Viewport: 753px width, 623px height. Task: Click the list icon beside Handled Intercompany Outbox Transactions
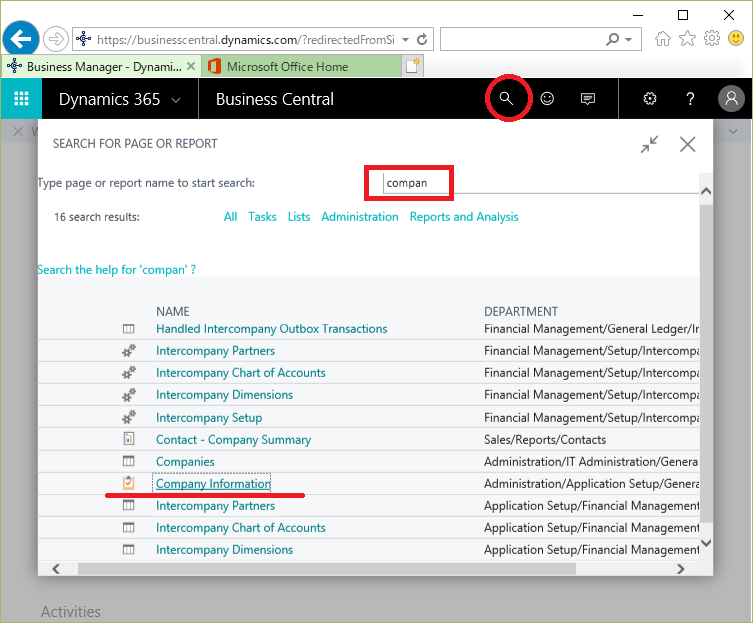pos(128,329)
